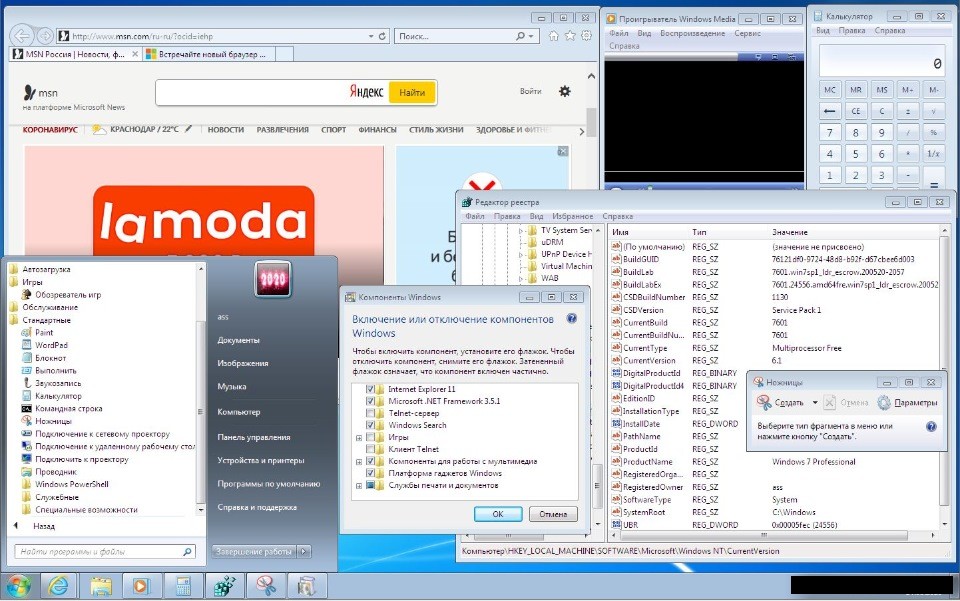Close the advertisement with its X icon
960x601 pixels.
[x=563, y=151]
